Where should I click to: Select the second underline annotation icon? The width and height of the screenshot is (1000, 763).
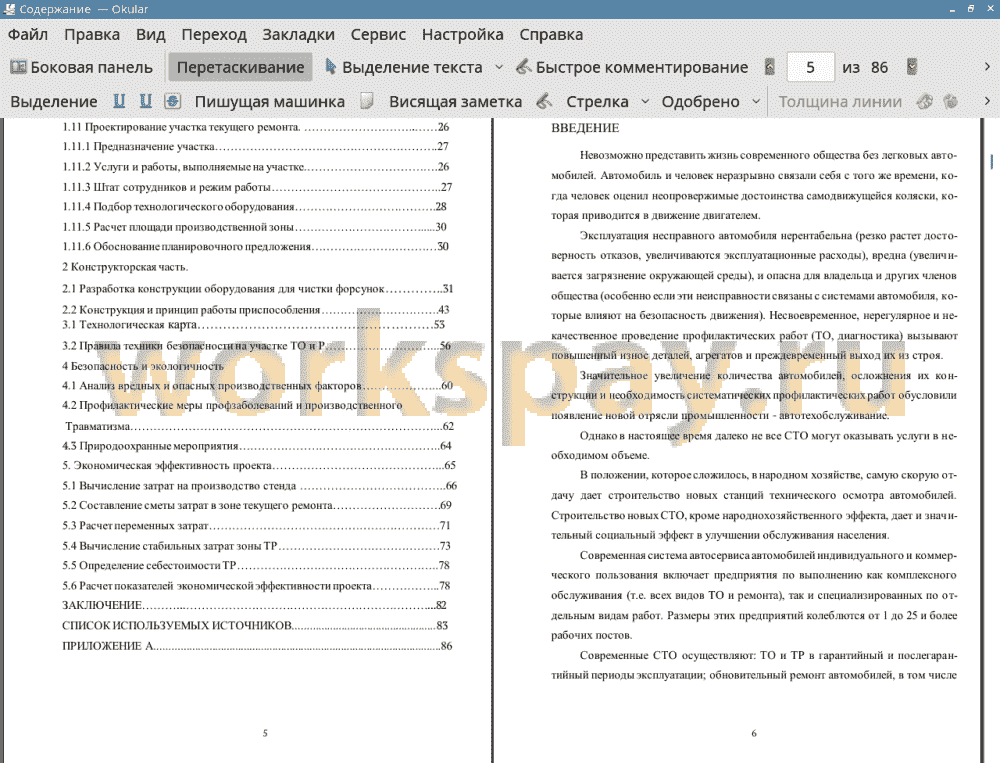(x=145, y=101)
